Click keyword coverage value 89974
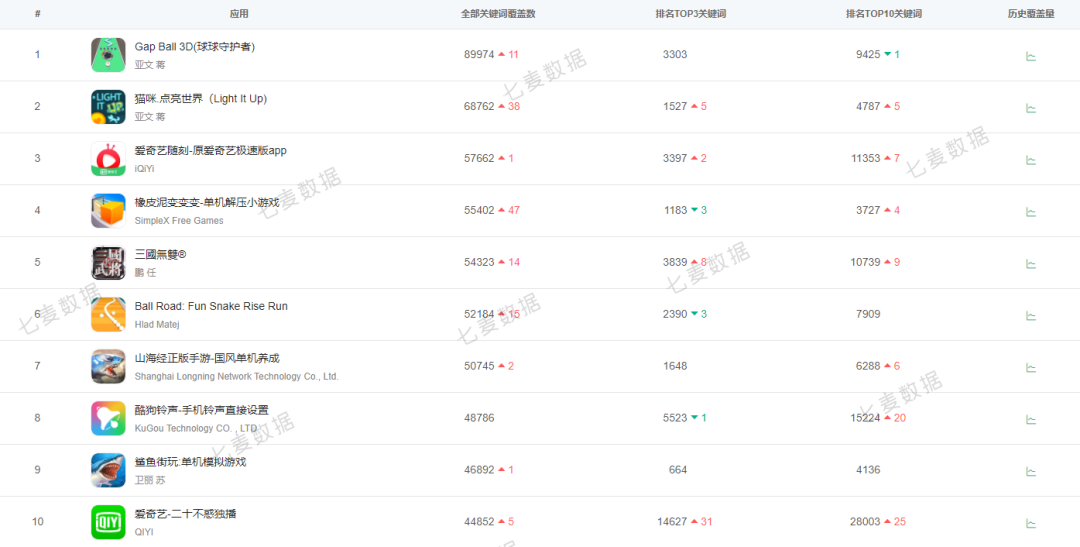The image size is (1080, 547). (x=479, y=54)
